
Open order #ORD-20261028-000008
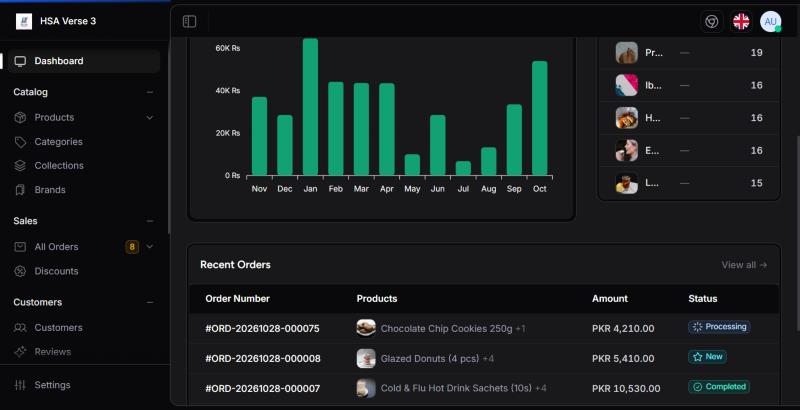click(x=263, y=359)
